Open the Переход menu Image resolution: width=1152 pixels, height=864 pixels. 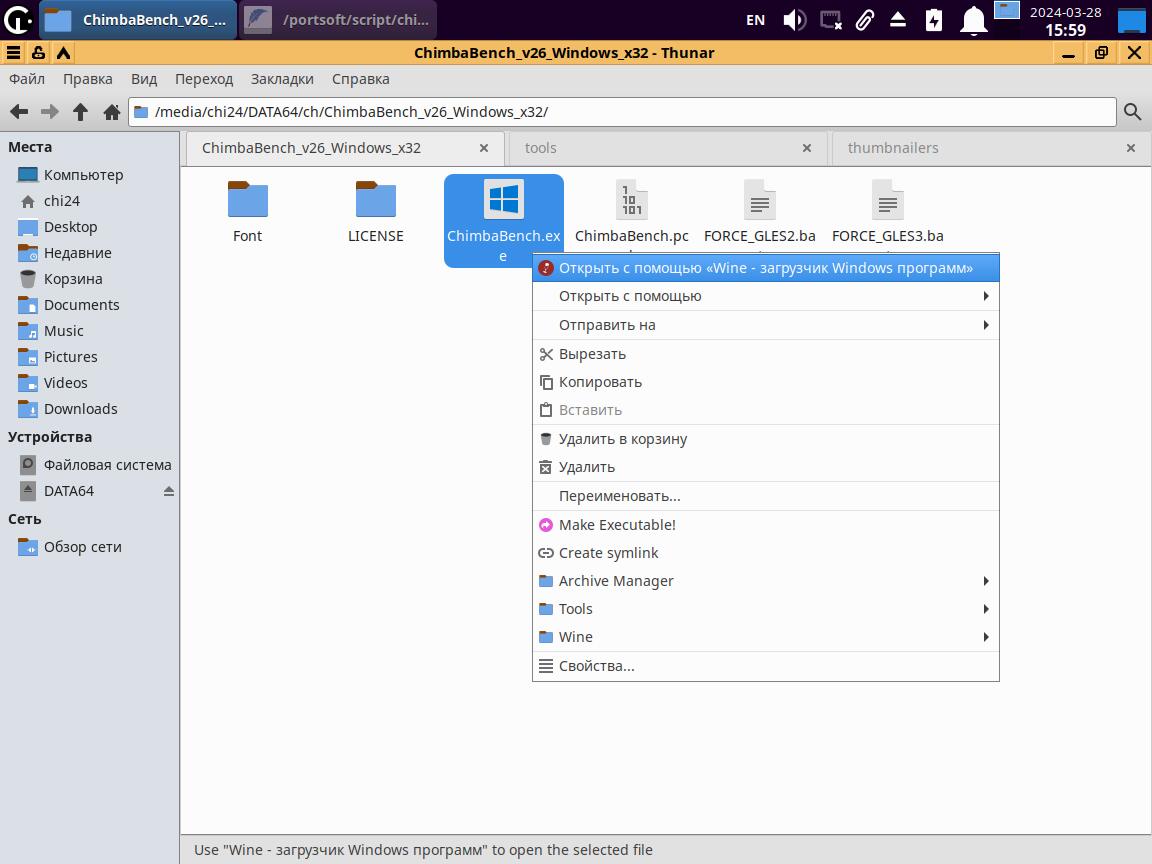pos(204,79)
